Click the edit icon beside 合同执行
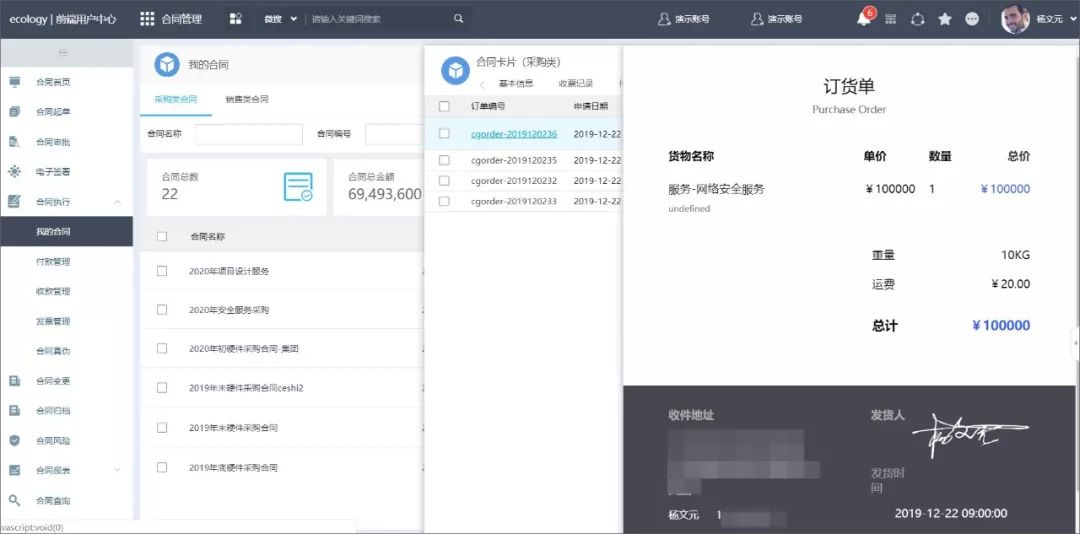 pyautogui.click(x=14, y=201)
